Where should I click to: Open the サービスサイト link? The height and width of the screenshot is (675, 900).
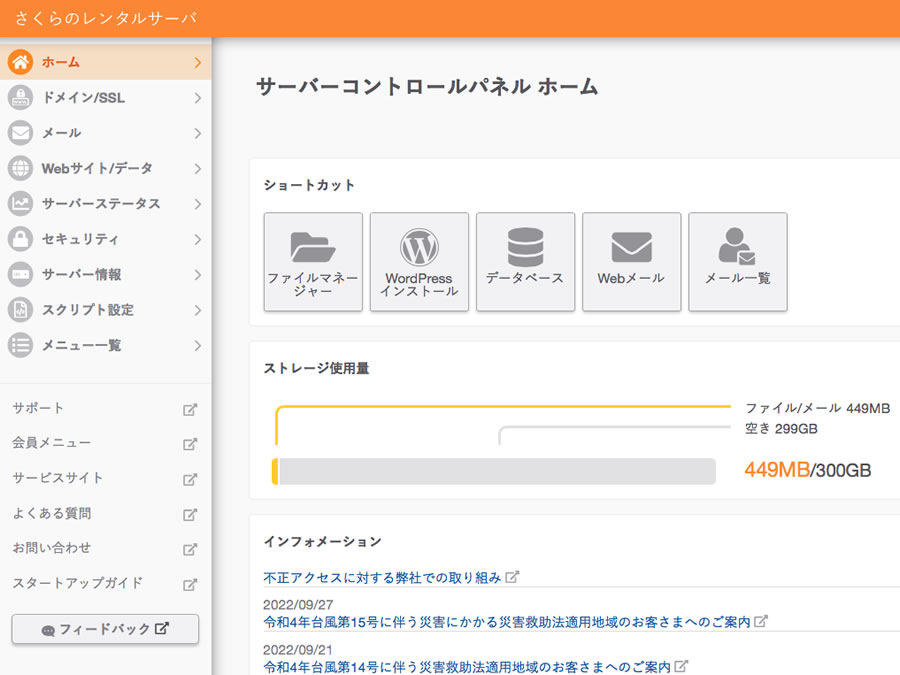[x=57, y=478]
